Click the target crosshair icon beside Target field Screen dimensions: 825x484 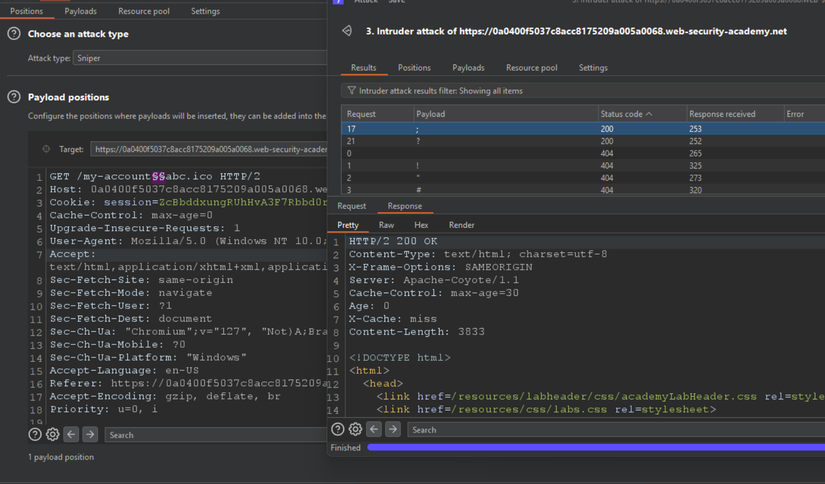pos(46,149)
